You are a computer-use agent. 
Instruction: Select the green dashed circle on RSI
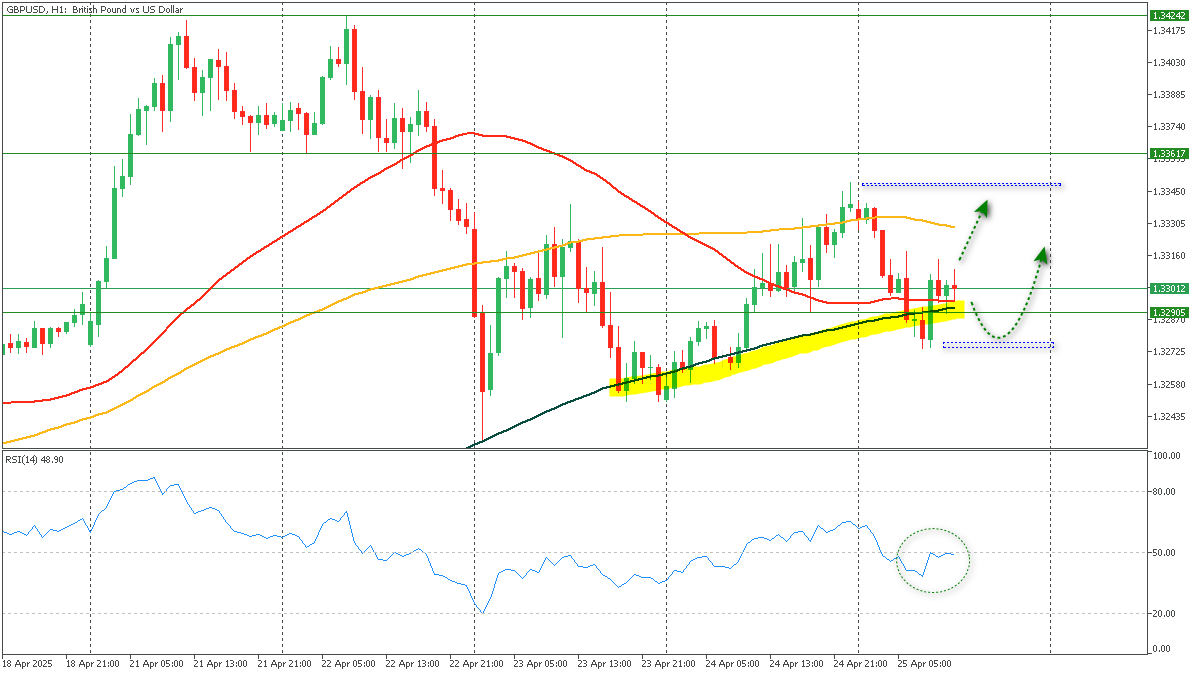(x=934, y=560)
